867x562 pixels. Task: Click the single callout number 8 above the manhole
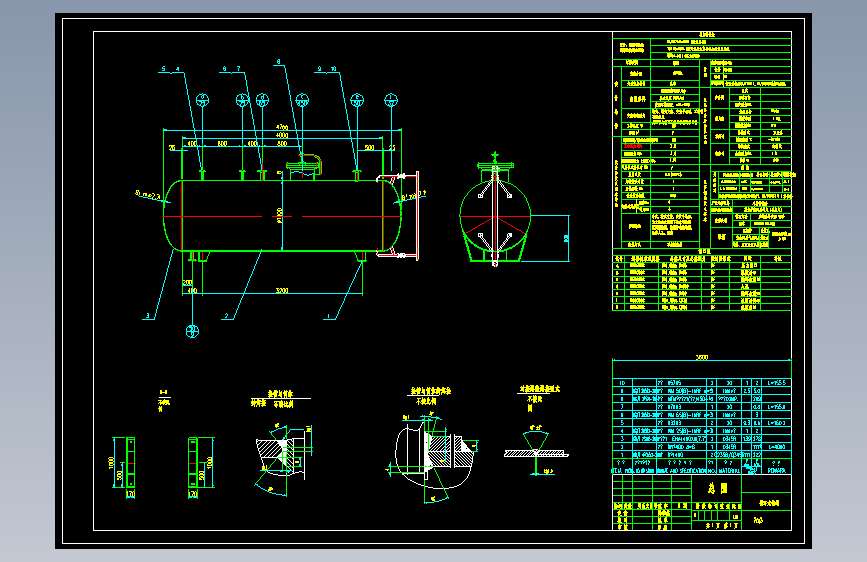tap(278, 62)
